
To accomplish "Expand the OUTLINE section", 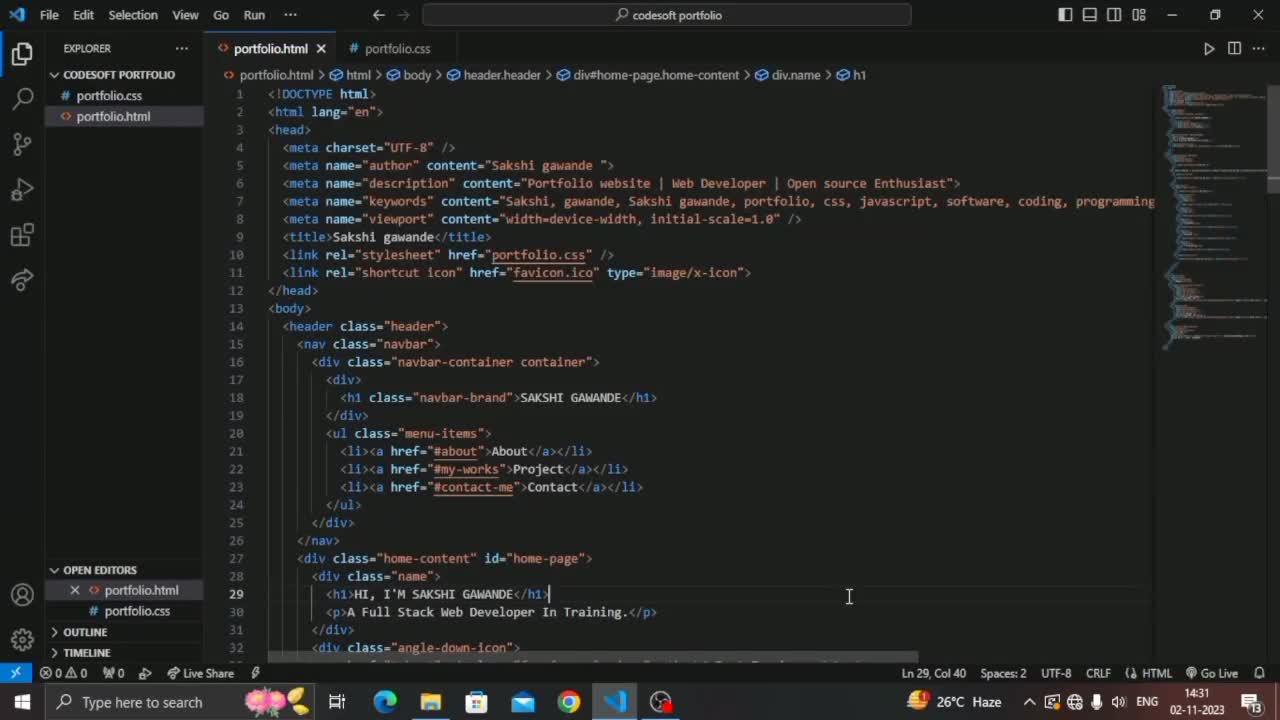I will pyautogui.click(x=85, y=632).
